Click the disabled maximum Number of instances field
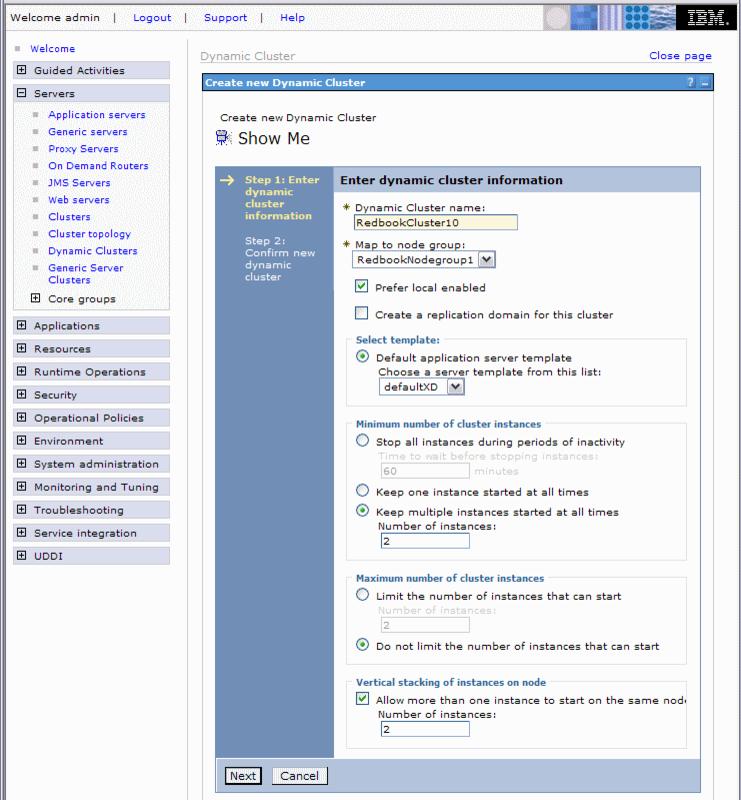 point(425,625)
